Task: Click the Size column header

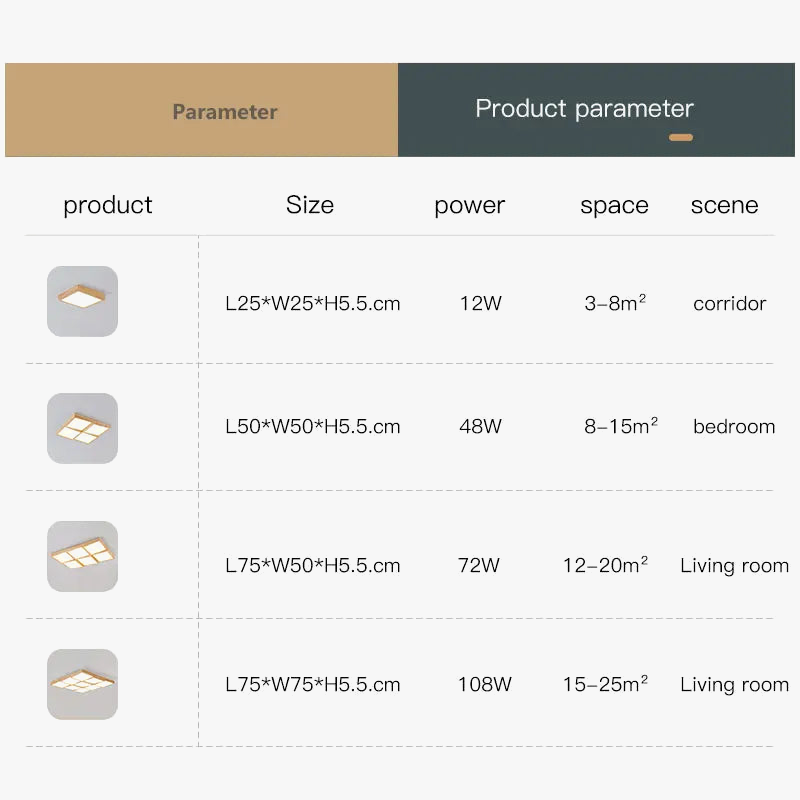Action: pyautogui.click(x=310, y=205)
